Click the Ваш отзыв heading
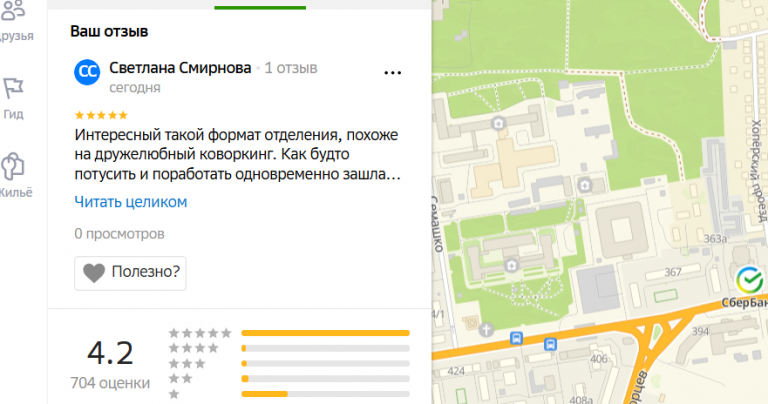 [109, 31]
